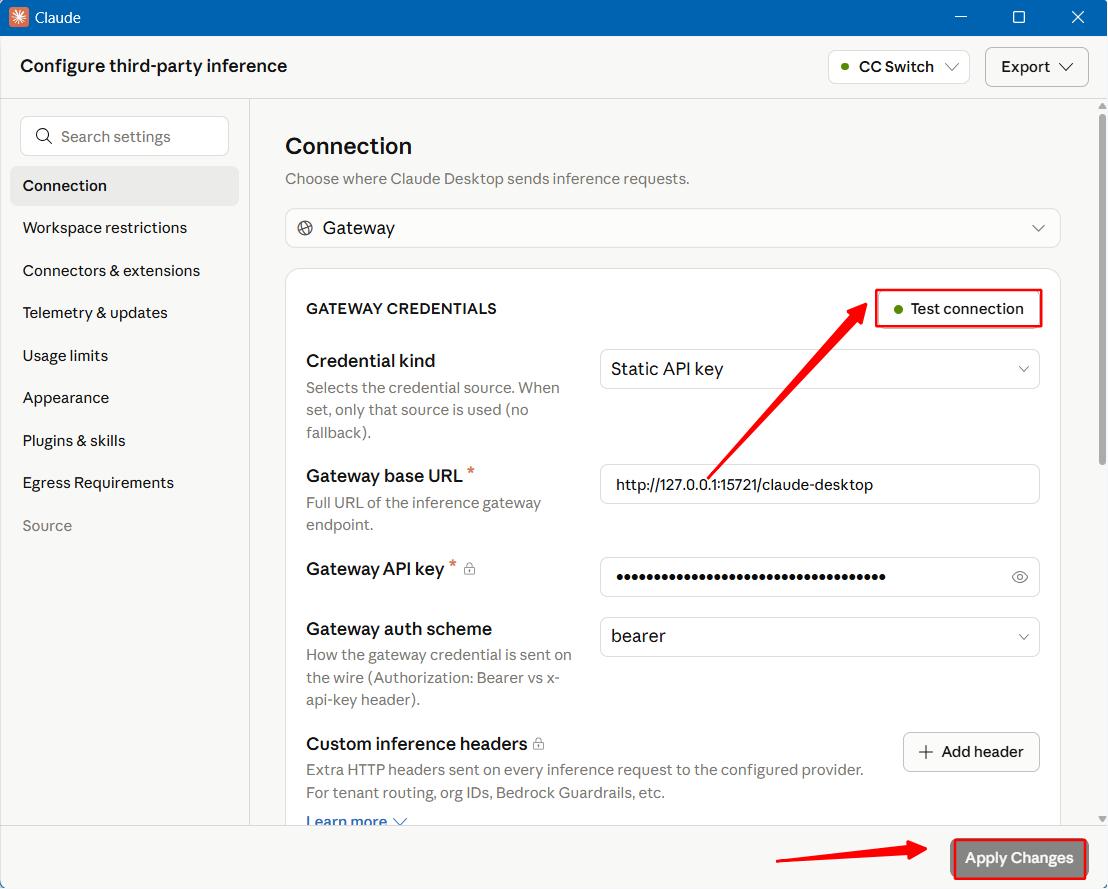1108x889 pixels.
Task: Open the CC Switch profile dropdown
Action: [899, 66]
